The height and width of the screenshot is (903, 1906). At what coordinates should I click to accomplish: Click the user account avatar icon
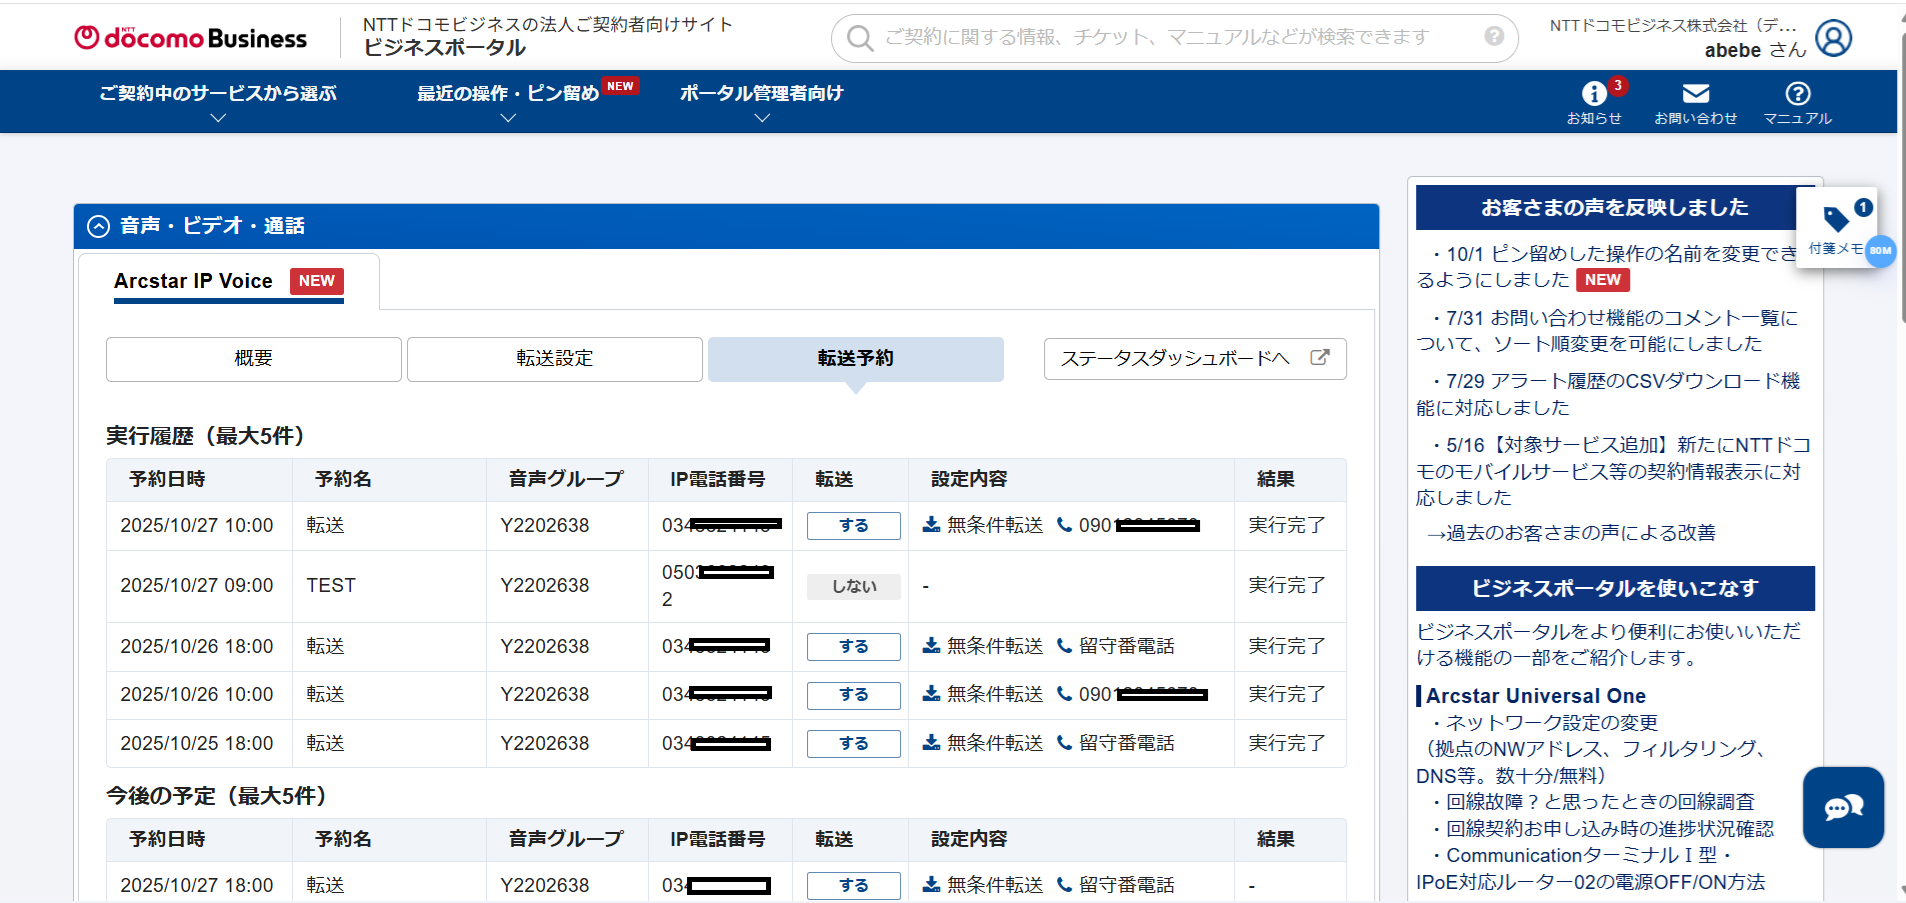1833,39
